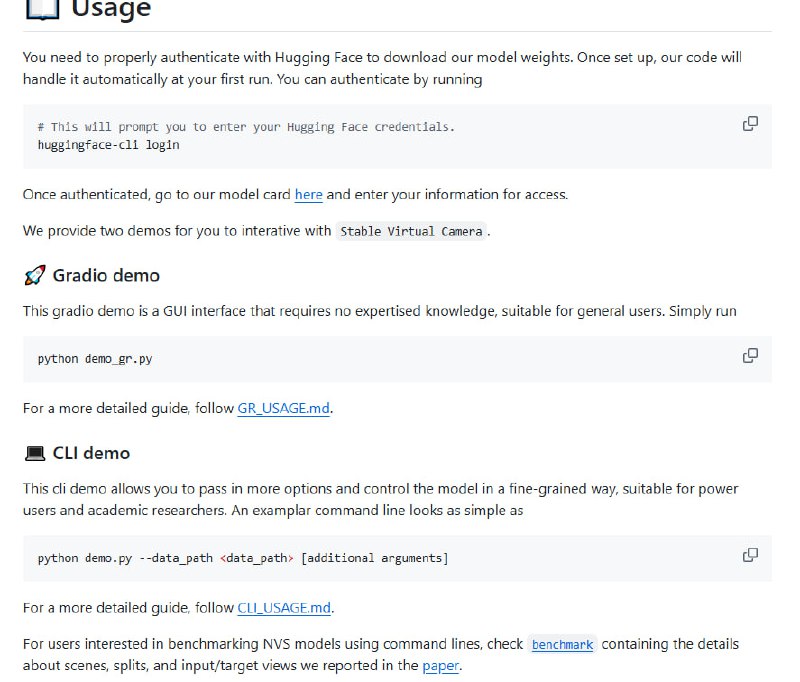Click the data_path placeholder in CLI command
The width and height of the screenshot is (800, 682).
(236, 558)
